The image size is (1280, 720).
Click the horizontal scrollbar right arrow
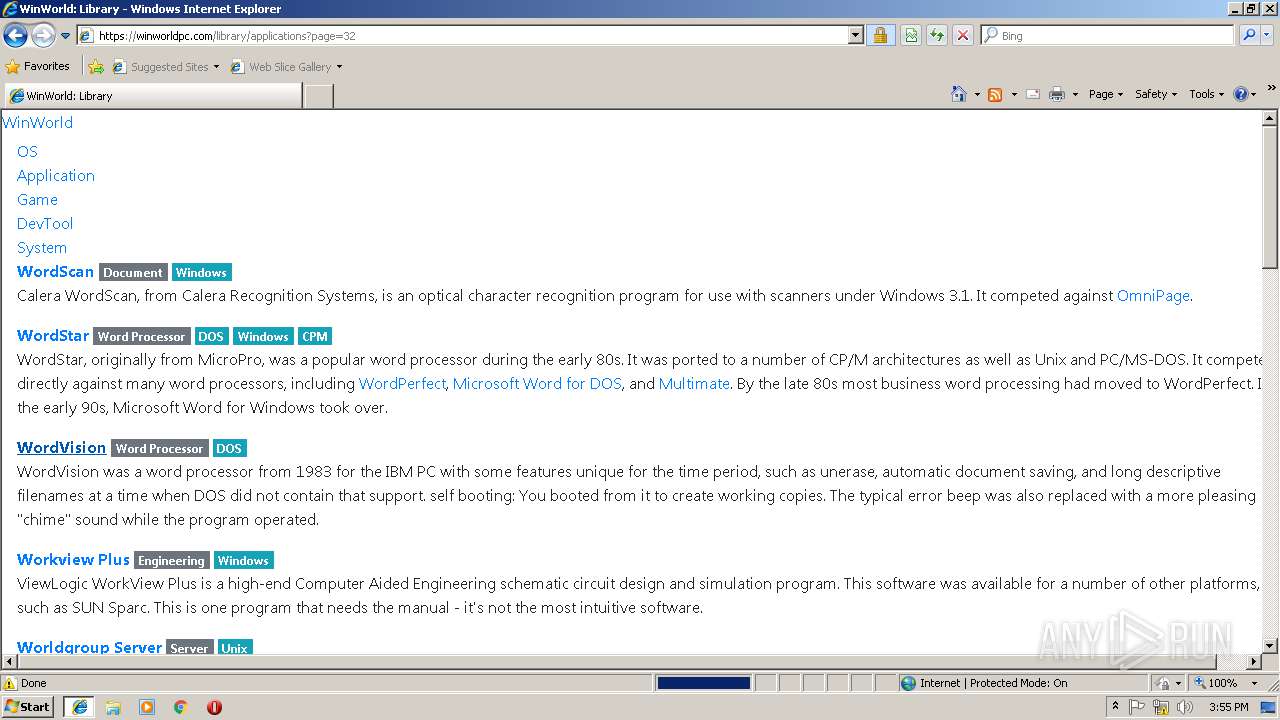tap(1254, 662)
